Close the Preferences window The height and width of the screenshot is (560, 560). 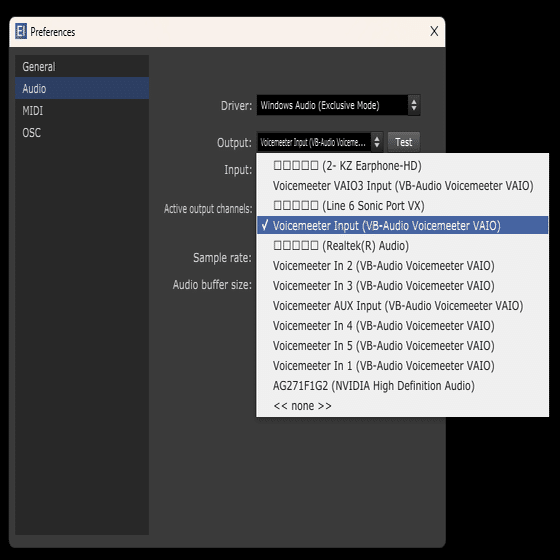[434, 31]
